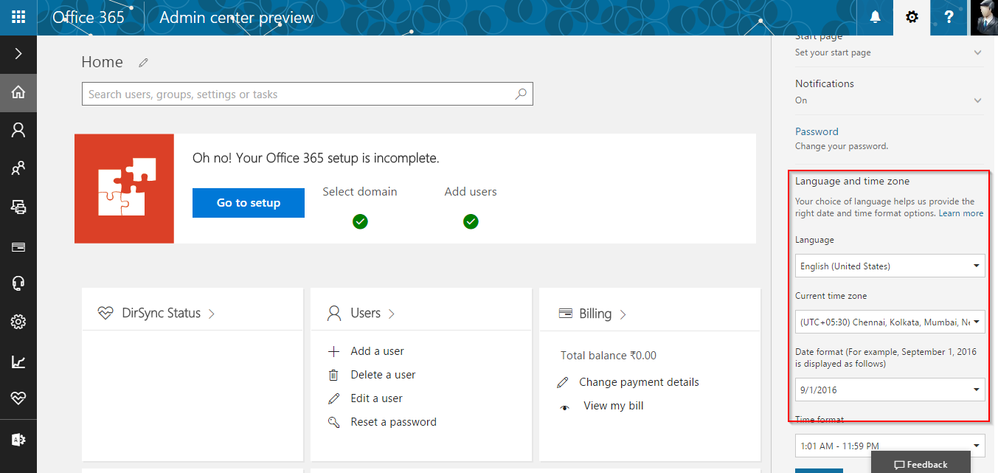Screen dimensions: 998x473
Task: Open the help question mark icon
Action: tap(948, 17)
